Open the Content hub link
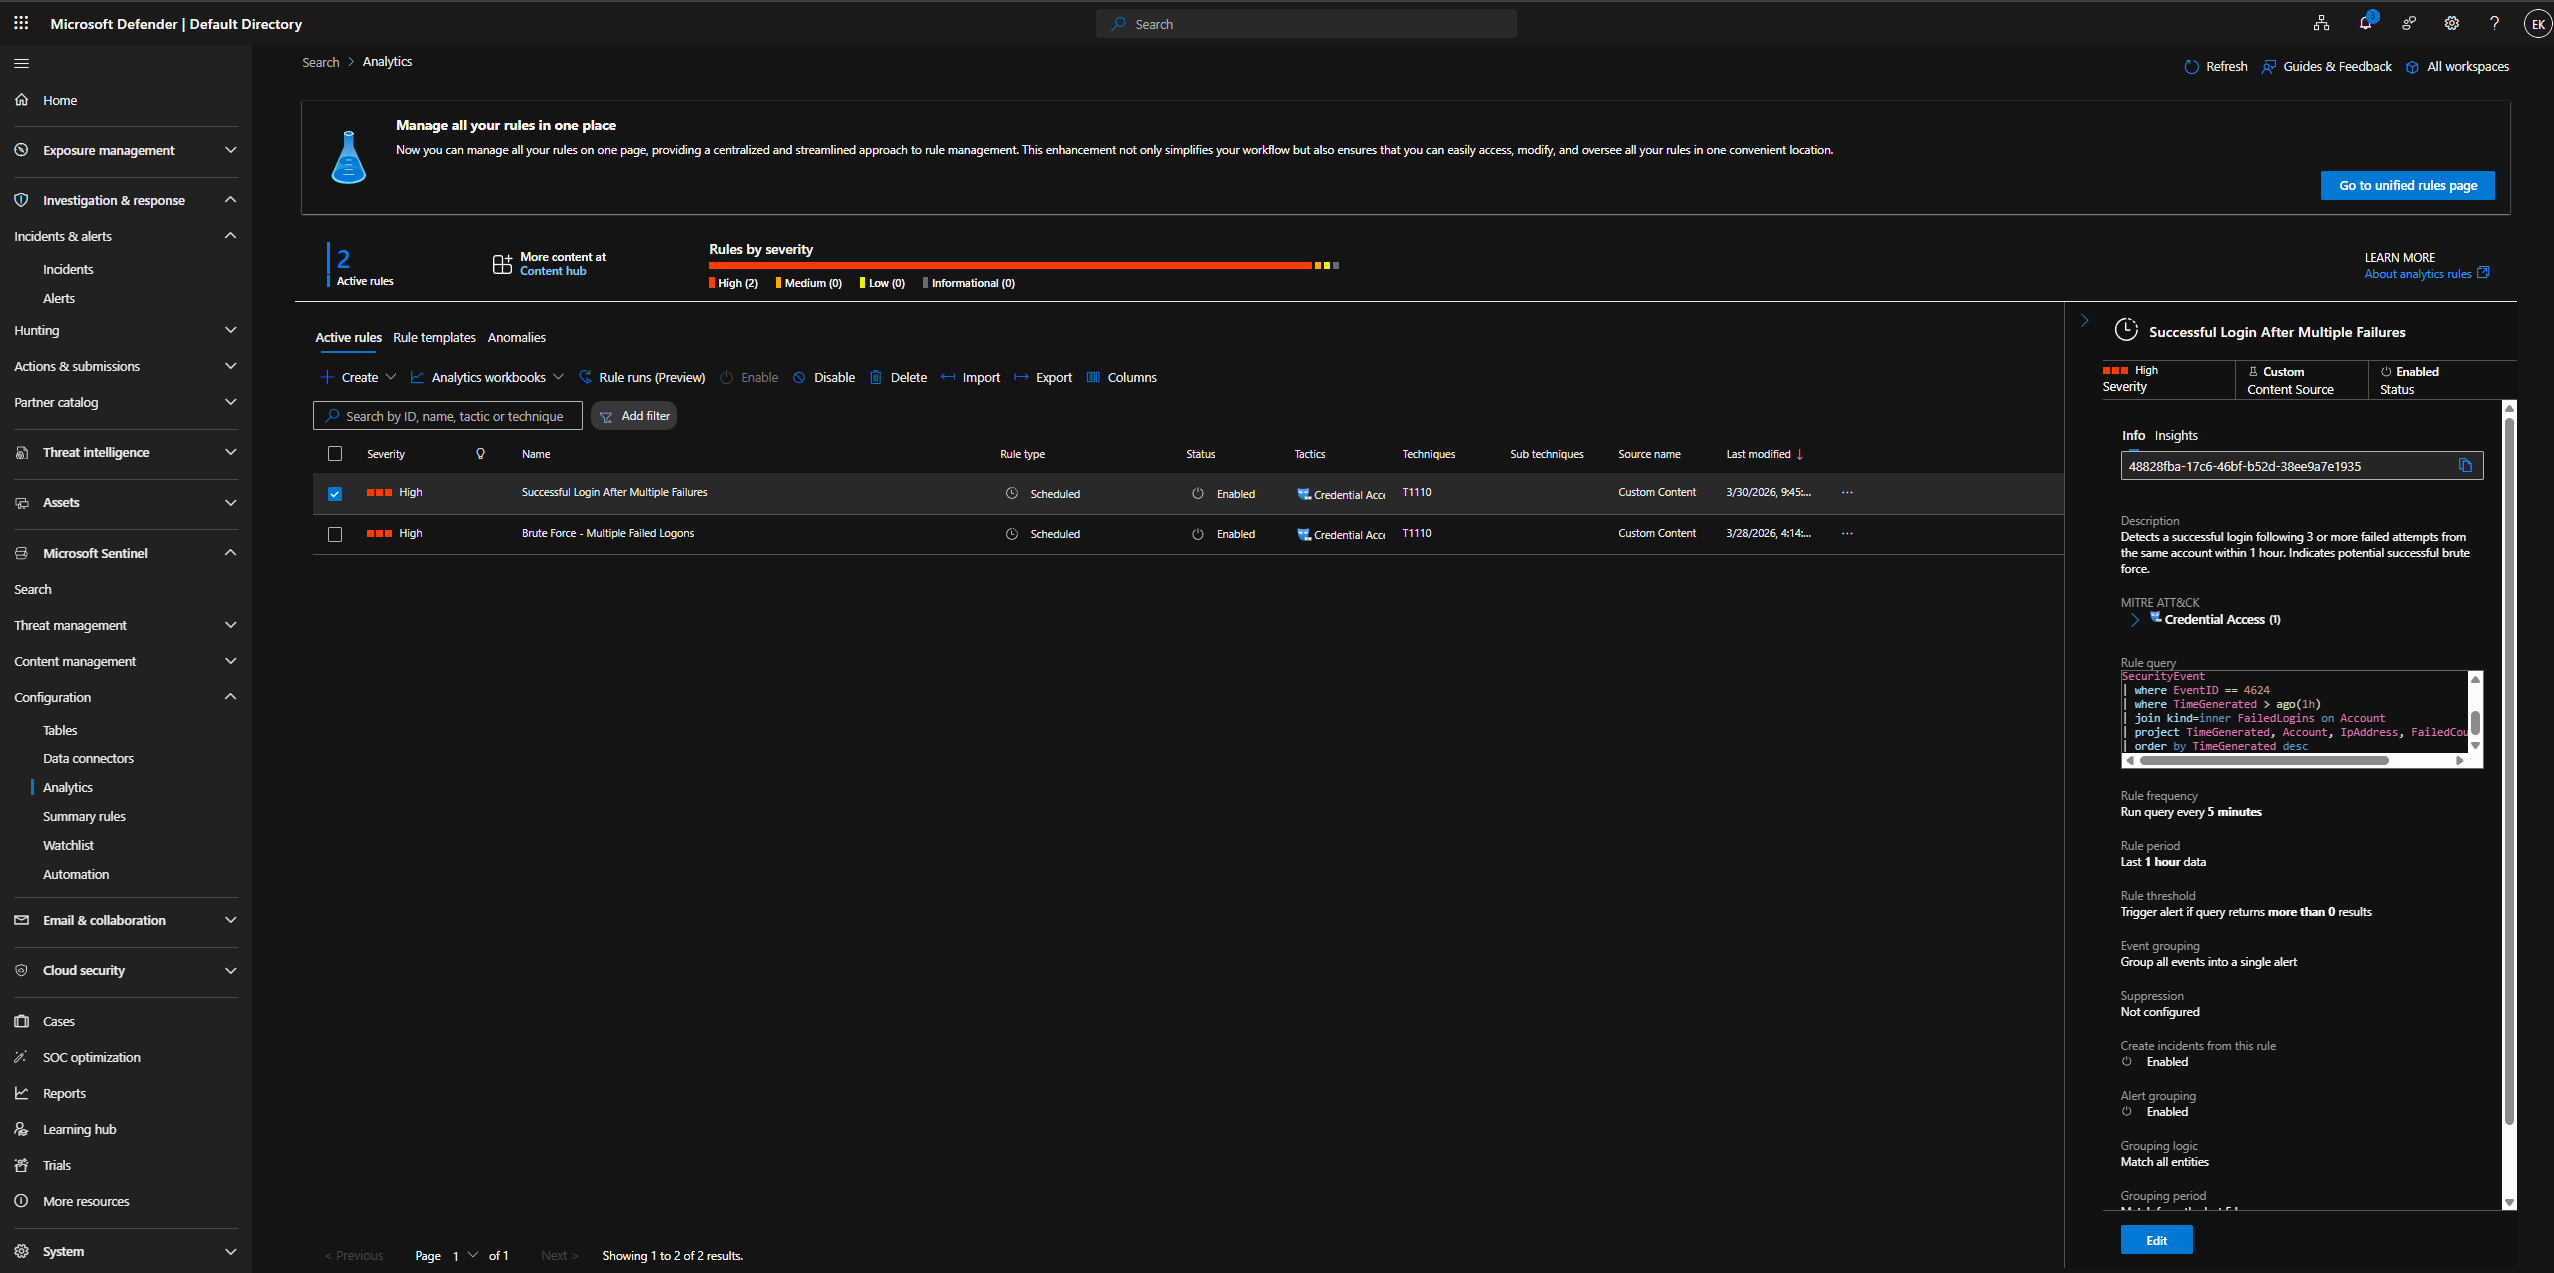Screen dimensions: 2554x1273 pos(553,271)
